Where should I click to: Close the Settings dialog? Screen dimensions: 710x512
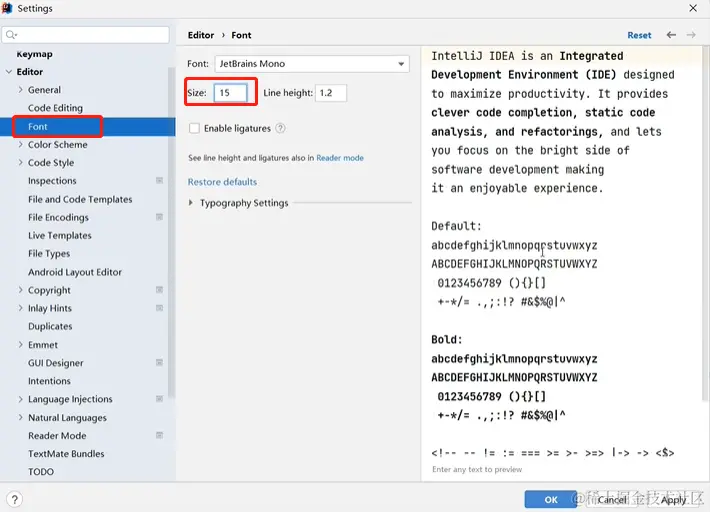pyautogui.click(x=693, y=8)
